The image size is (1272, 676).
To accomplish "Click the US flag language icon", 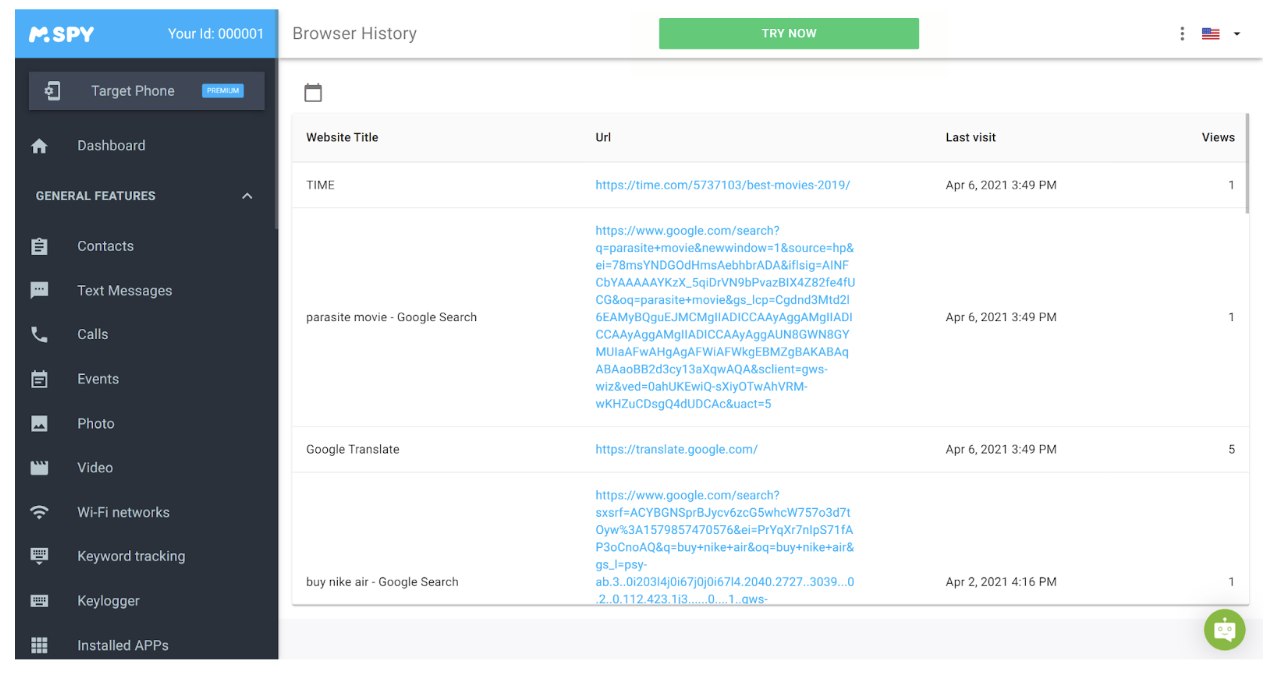I will point(1211,34).
